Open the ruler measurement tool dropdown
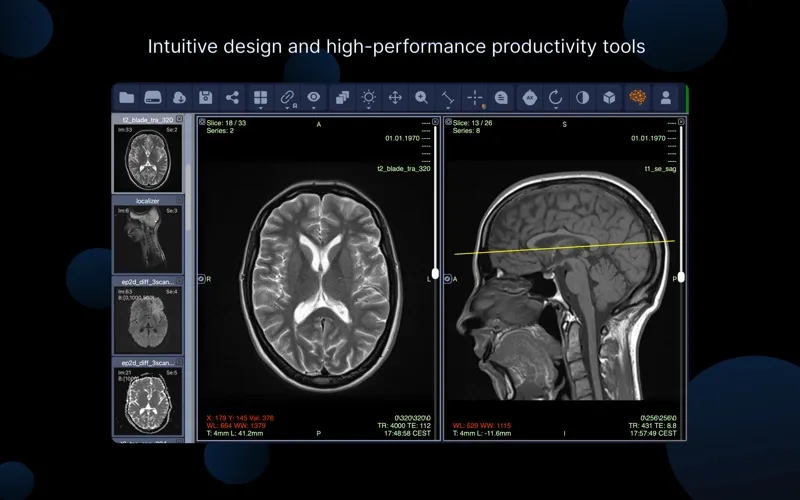This screenshot has height=500, width=800. tap(448, 99)
